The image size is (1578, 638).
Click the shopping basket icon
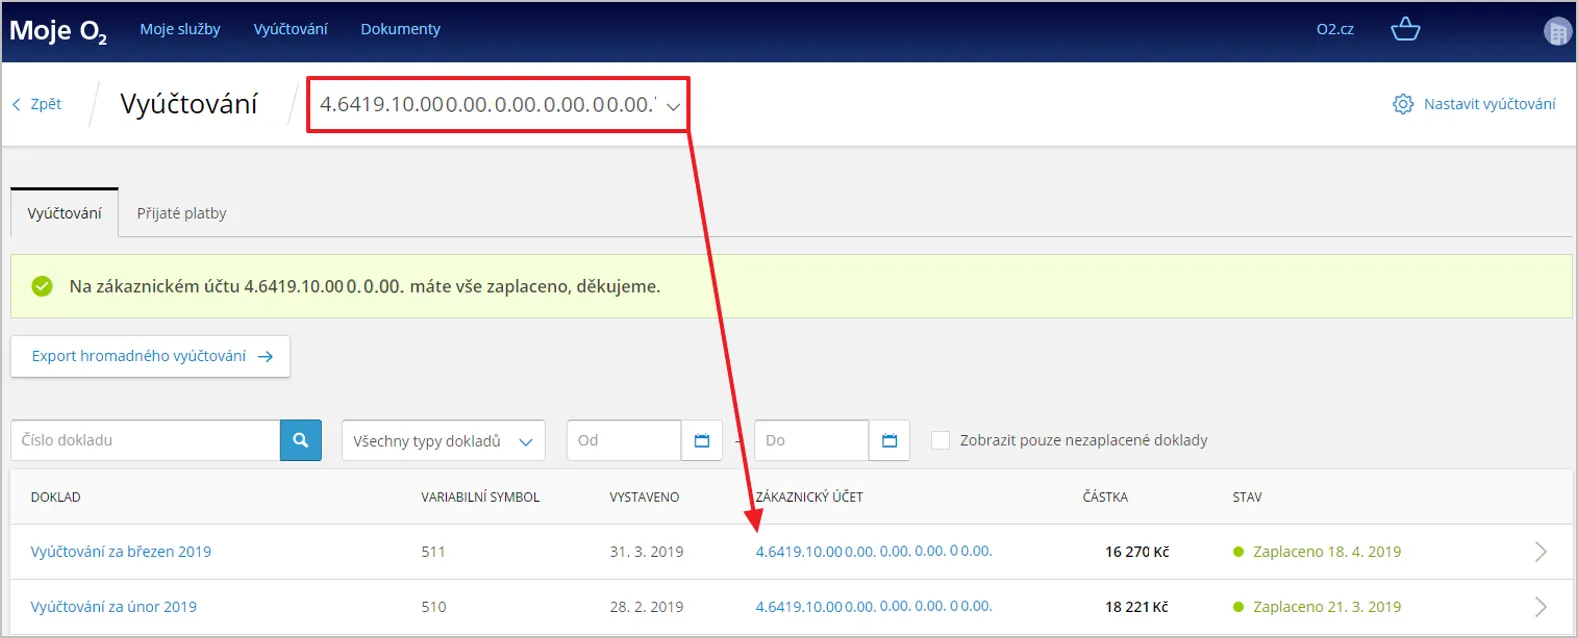pos(1405,29)
